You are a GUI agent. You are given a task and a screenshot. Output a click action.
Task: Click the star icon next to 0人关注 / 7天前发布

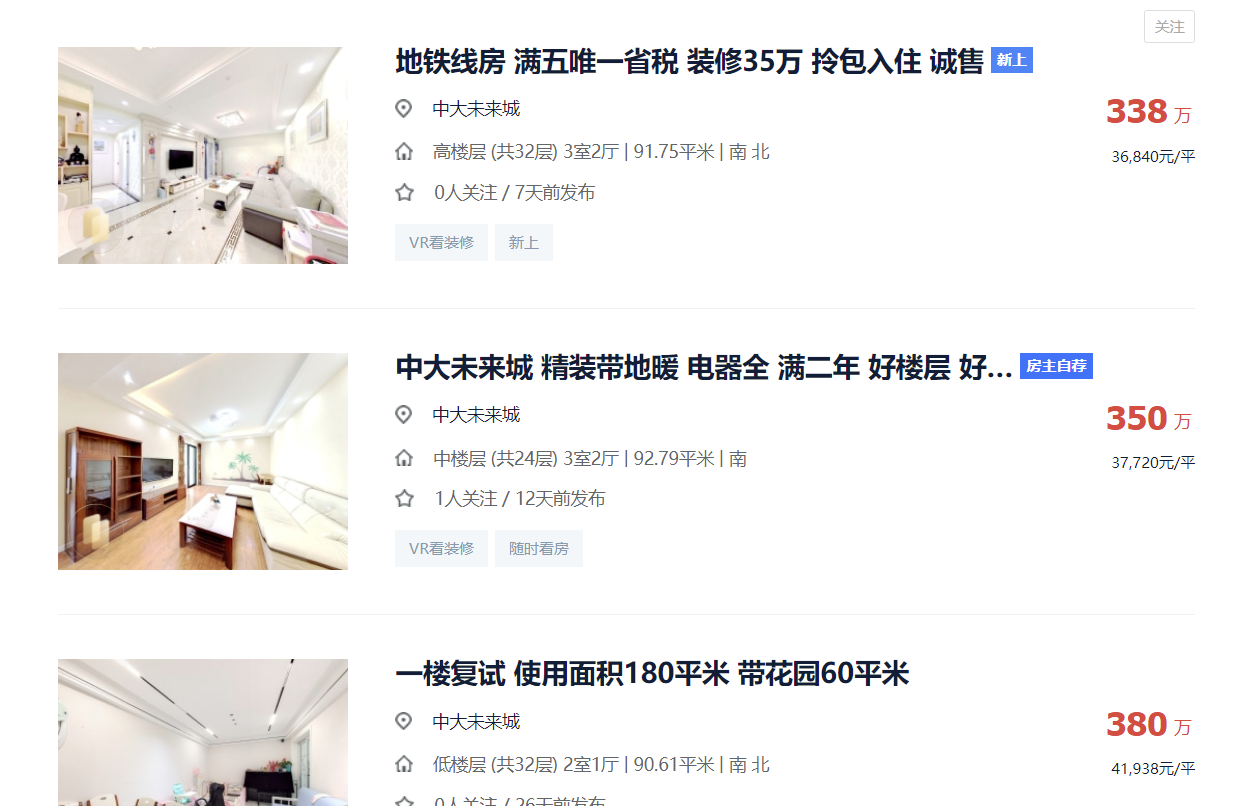coord(404,193)
